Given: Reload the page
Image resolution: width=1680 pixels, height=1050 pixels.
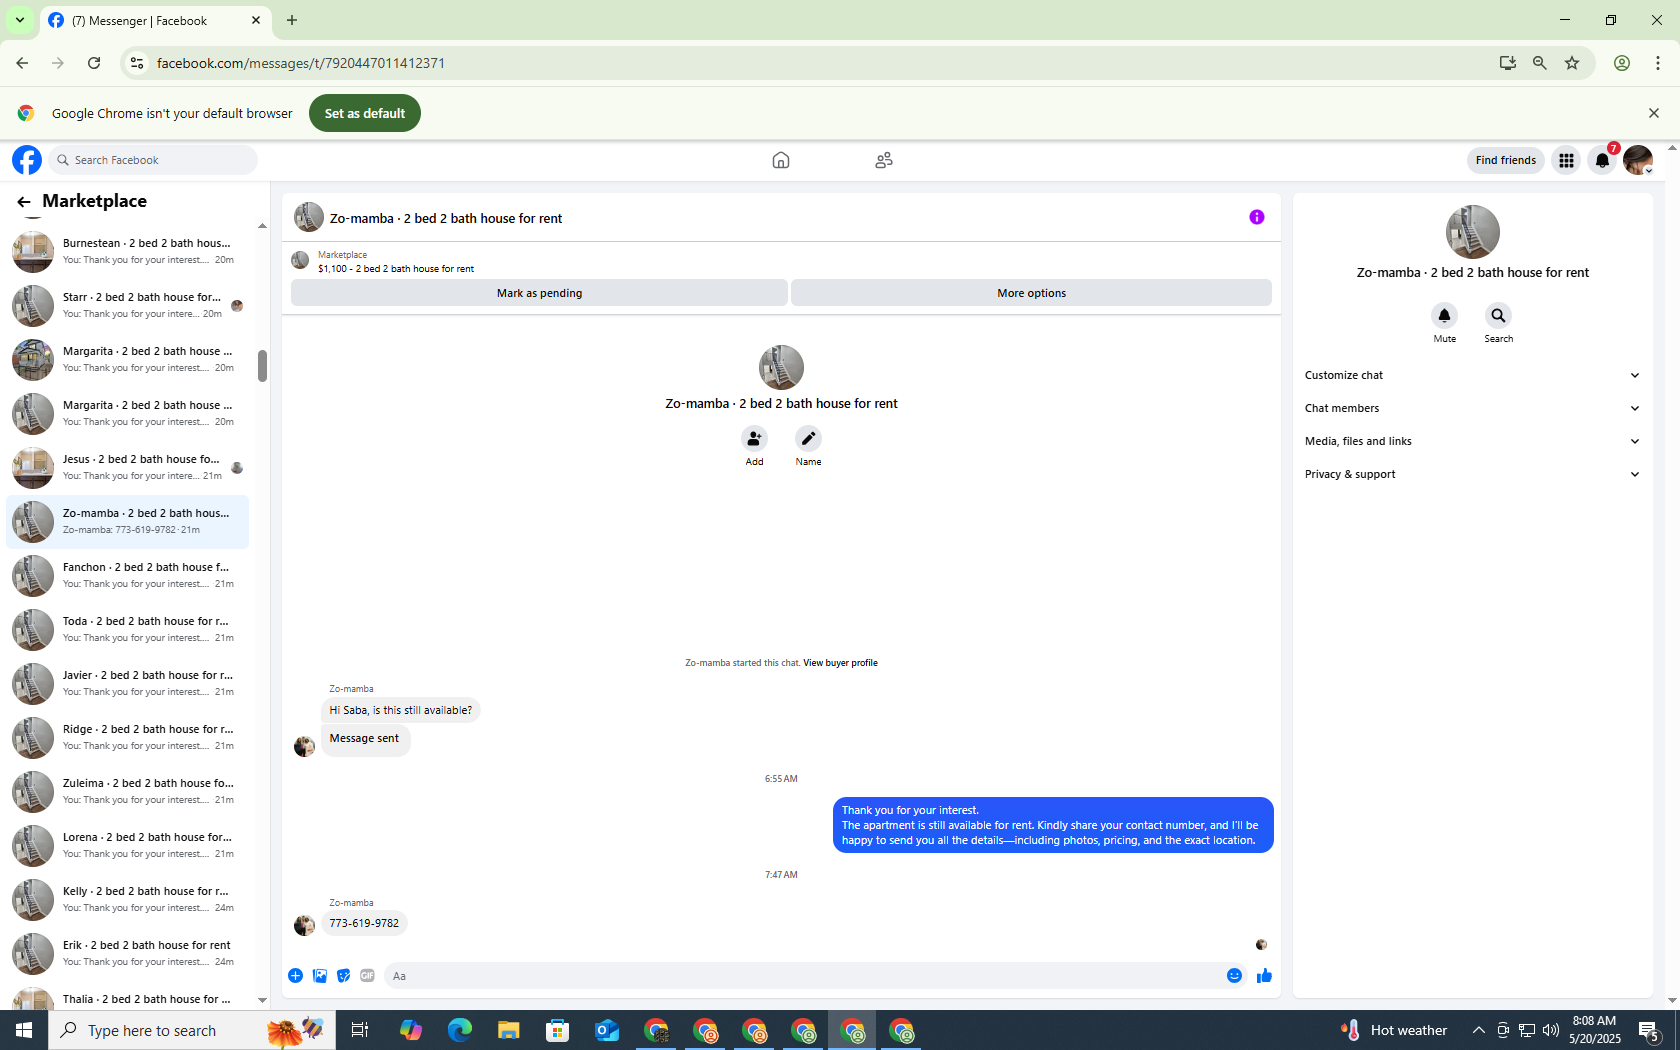Looking at the screenshot, I should tap(94, 63).
